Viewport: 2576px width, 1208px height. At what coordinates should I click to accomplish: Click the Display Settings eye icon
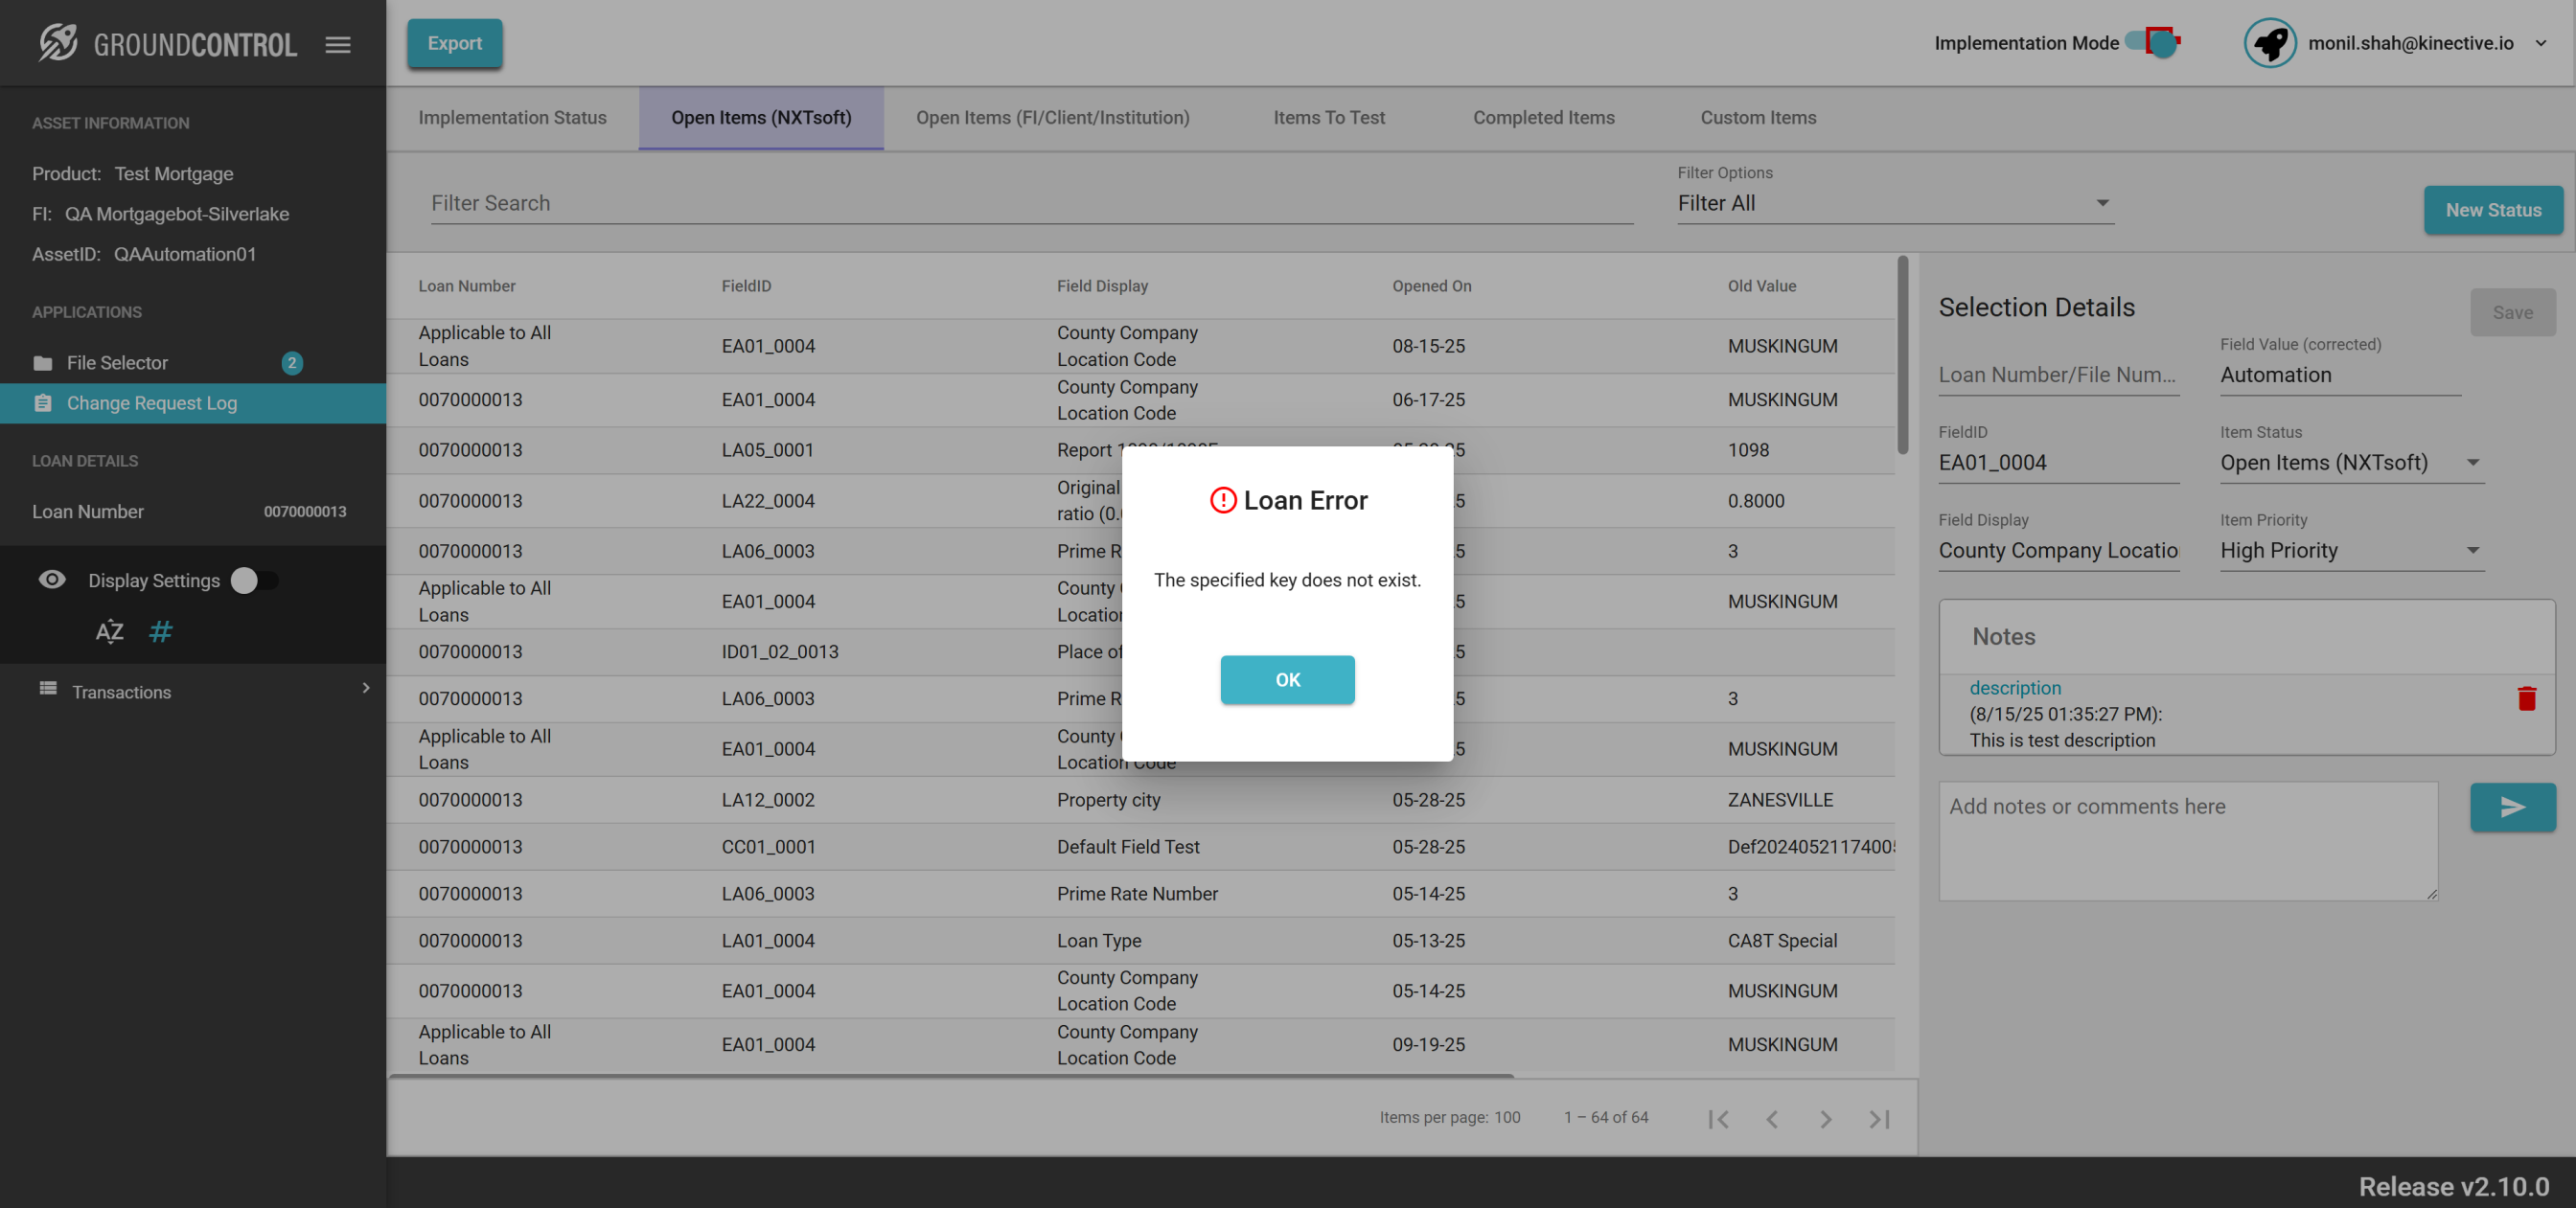(52, 580)
